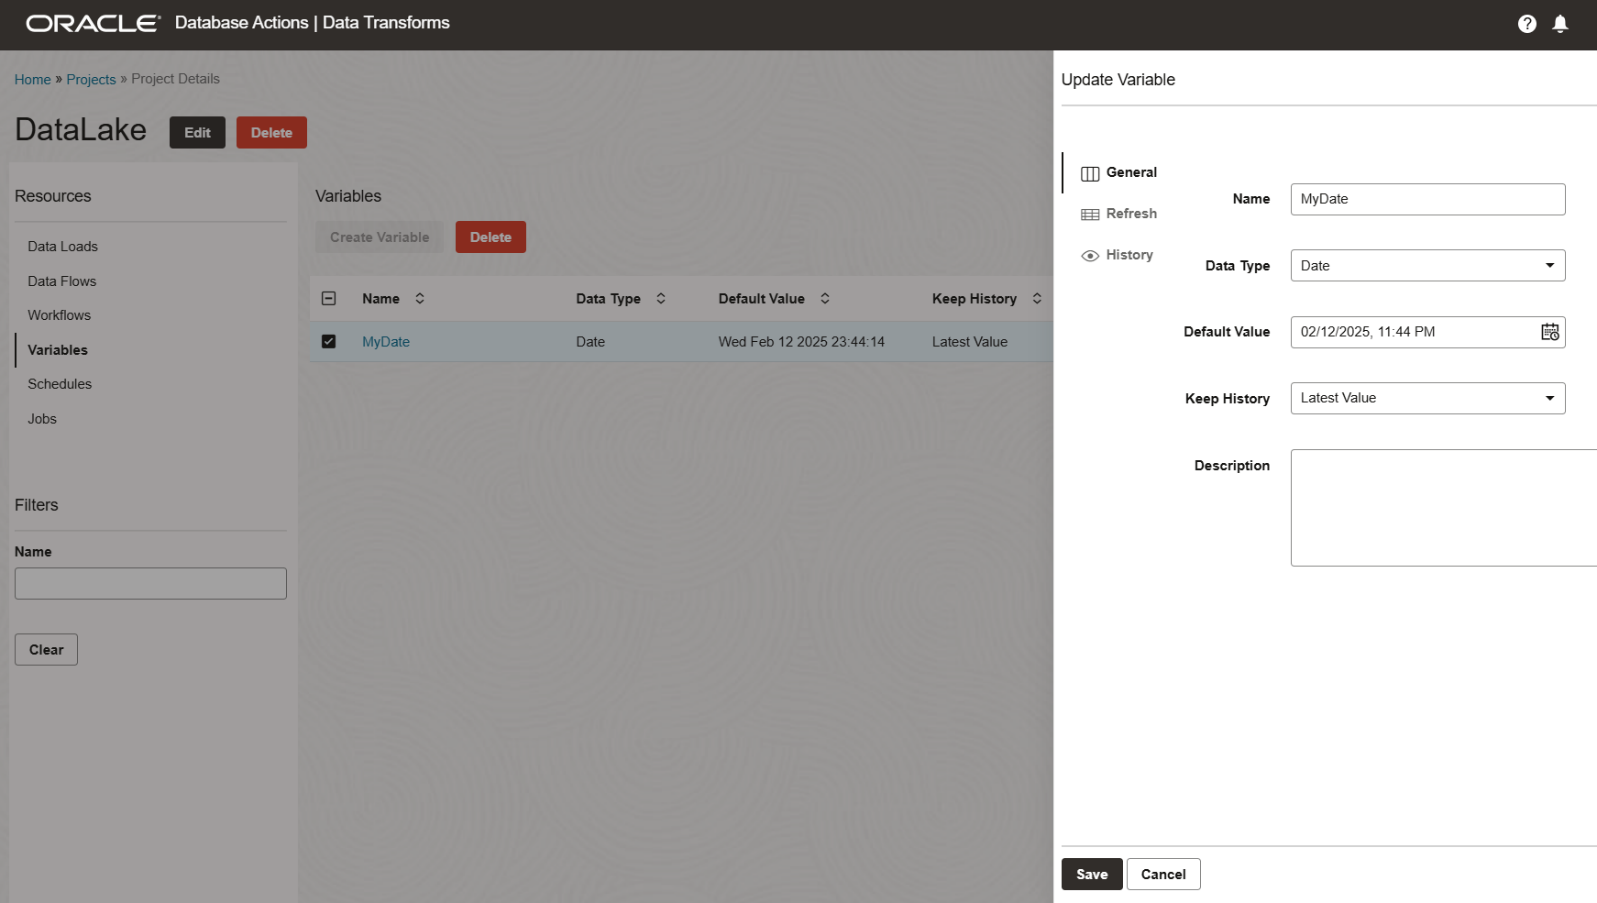Open the MyDate variable link
Screen dimensions: 1597x903
[x=386, y=342]
